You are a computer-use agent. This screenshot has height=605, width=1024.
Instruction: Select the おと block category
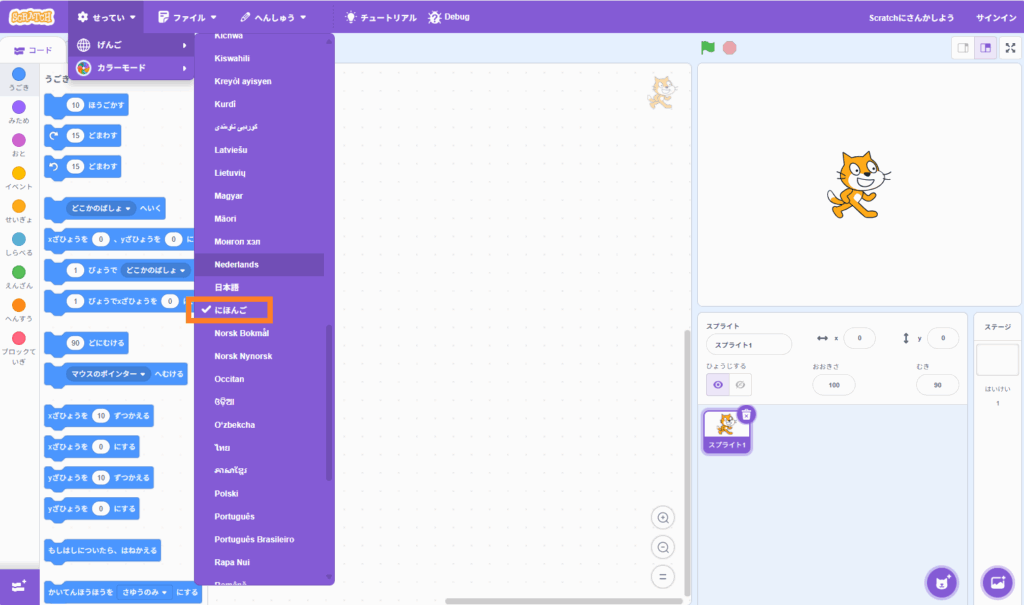(x=19, y=145)
